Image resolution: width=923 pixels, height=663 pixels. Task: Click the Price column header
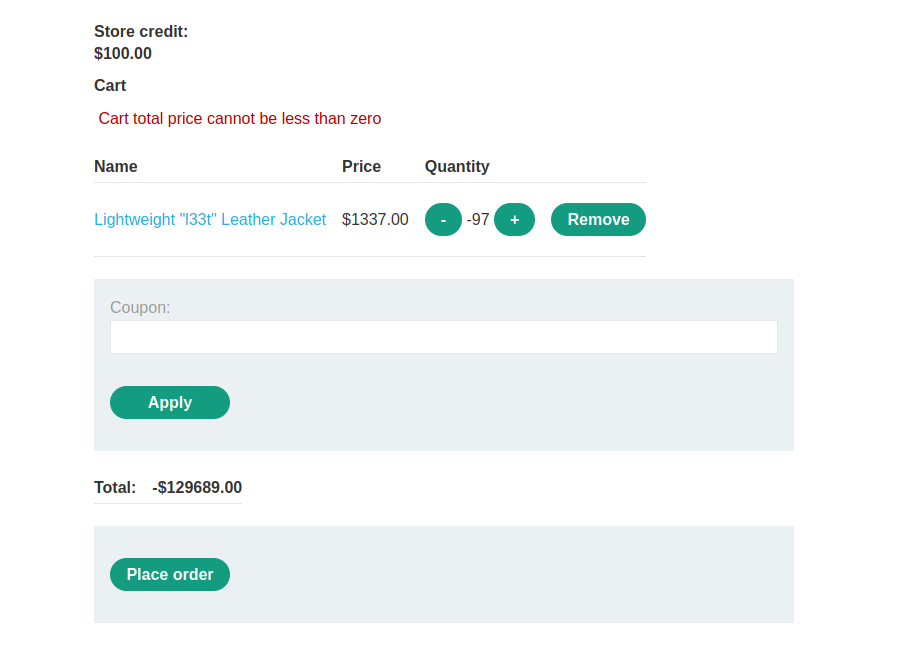click(361, 167)
